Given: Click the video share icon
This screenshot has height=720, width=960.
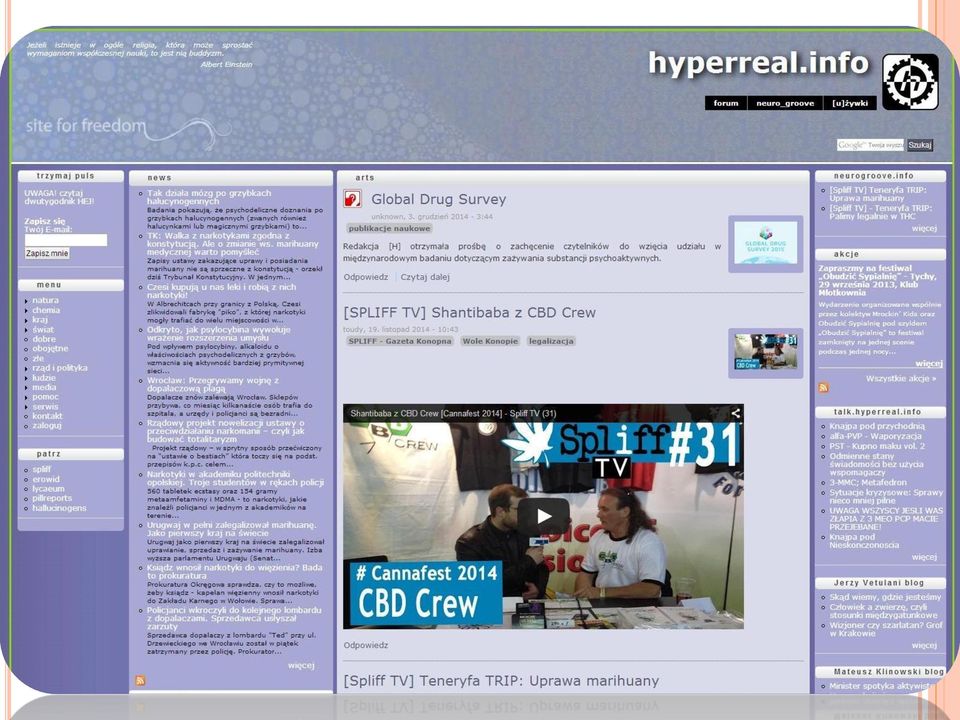Looking at the screenshot, I should click(735, 413).
